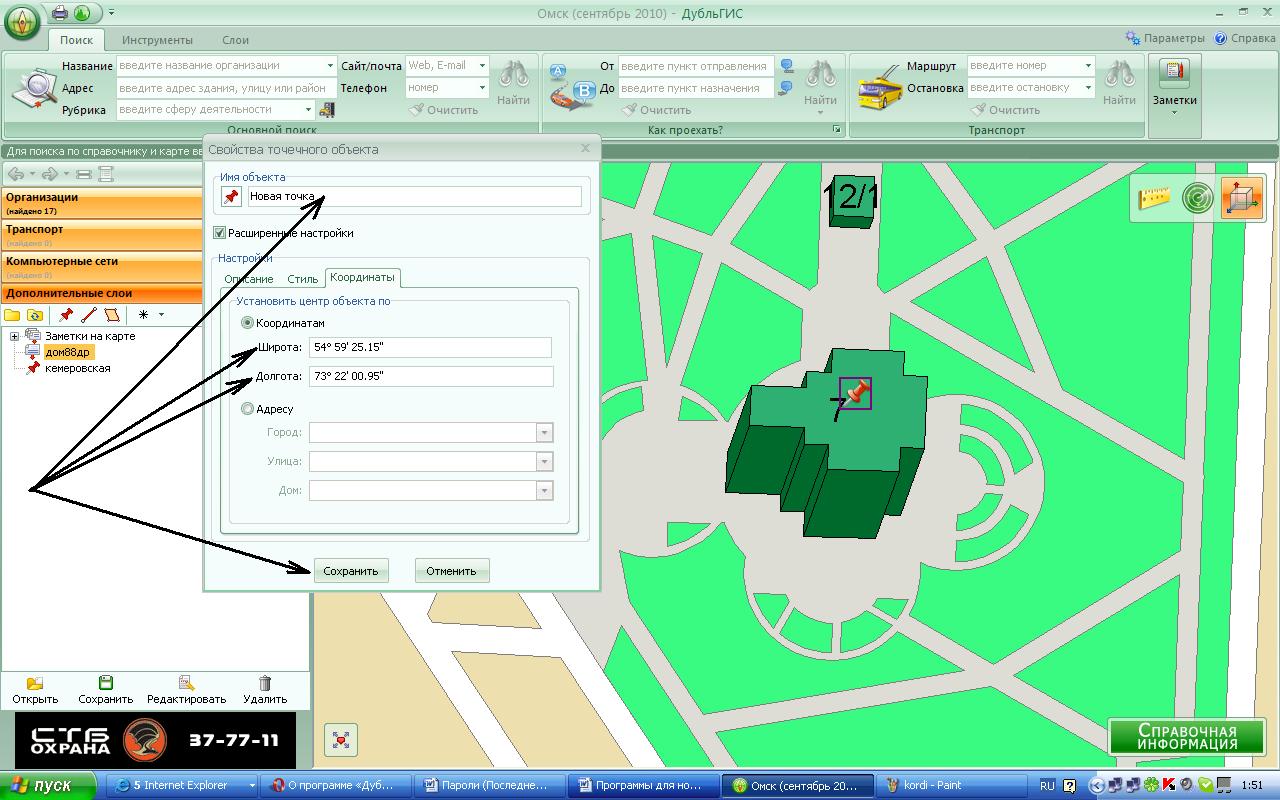Image resolution: width=1280 pixels, height=800 pixels.
Task: Select дом88др in the layers tree
Action: tap(68, 352)
